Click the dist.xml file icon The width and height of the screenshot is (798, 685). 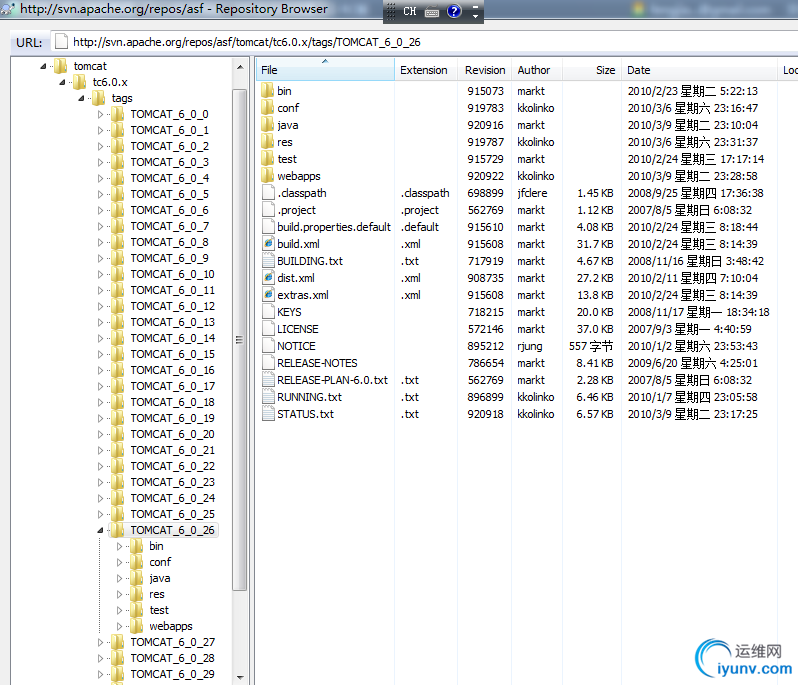[268, 278]
